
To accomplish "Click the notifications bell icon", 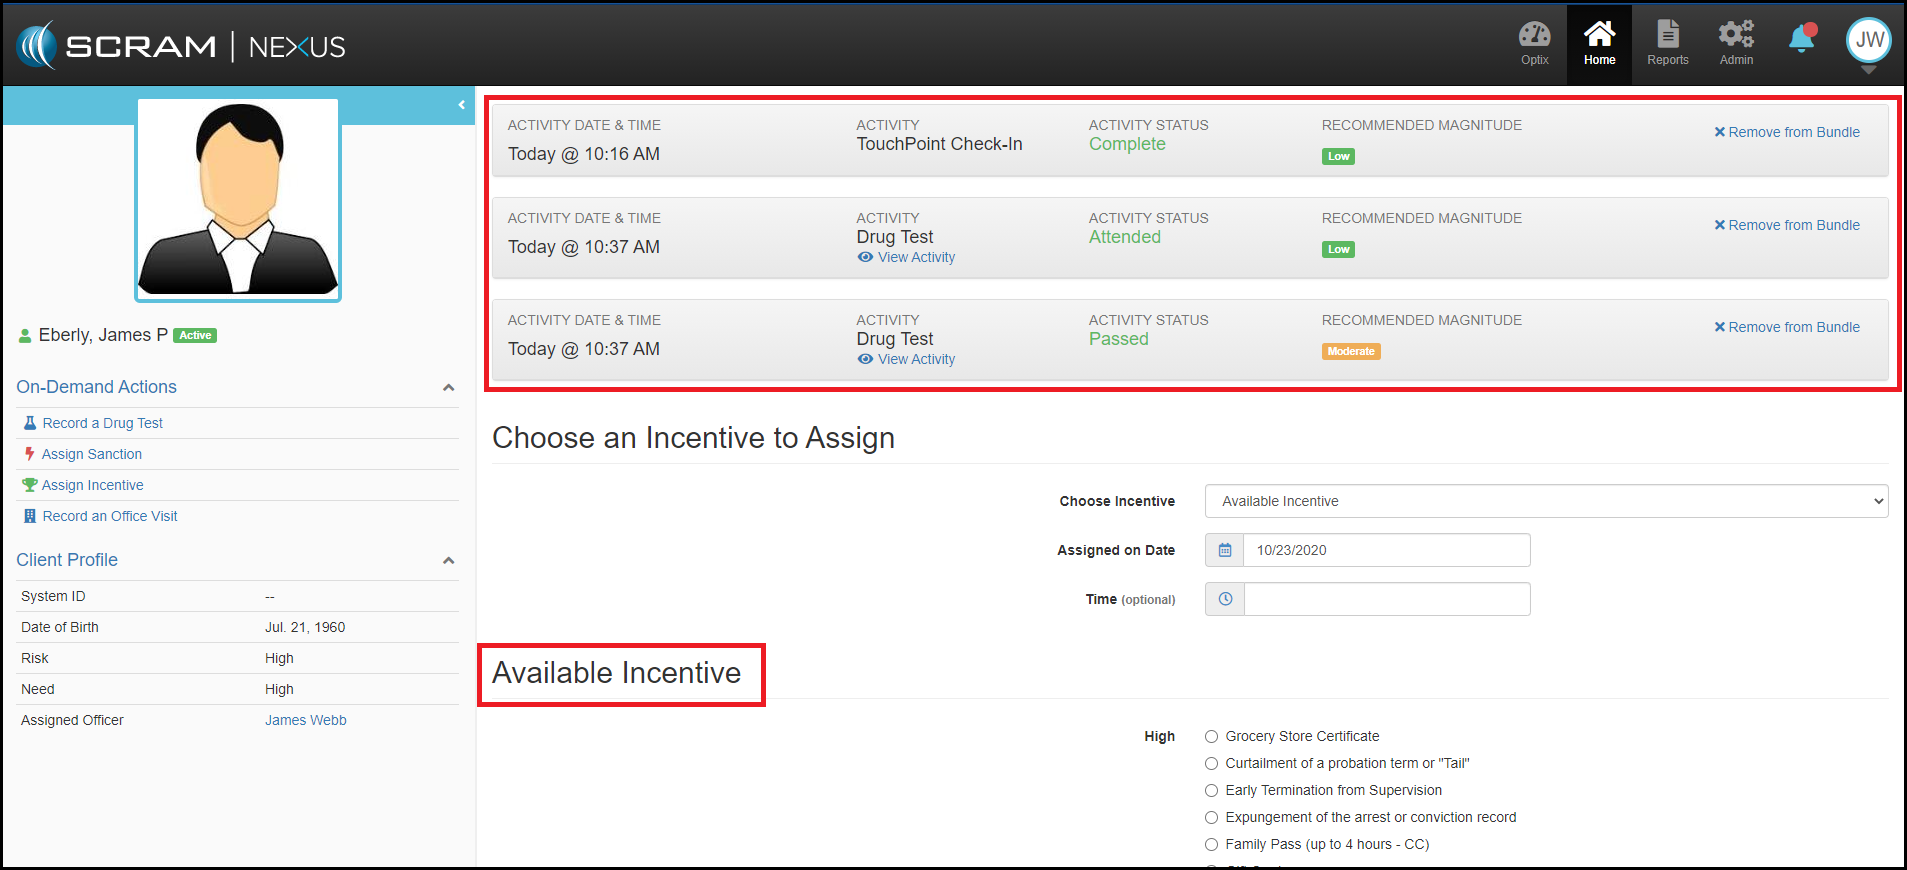I will tap(1801, 40).
